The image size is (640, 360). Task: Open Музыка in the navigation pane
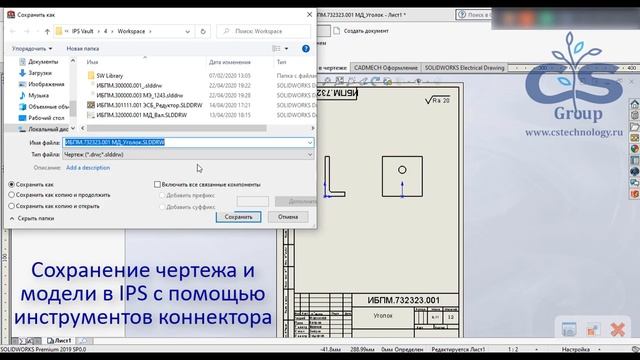pos(34,95)
